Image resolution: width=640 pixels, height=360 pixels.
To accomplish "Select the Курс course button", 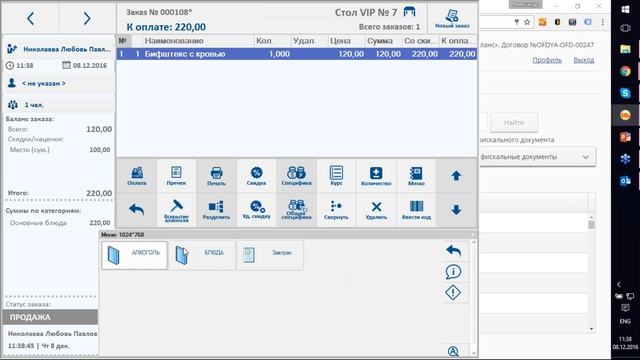I will pos(336,176).
